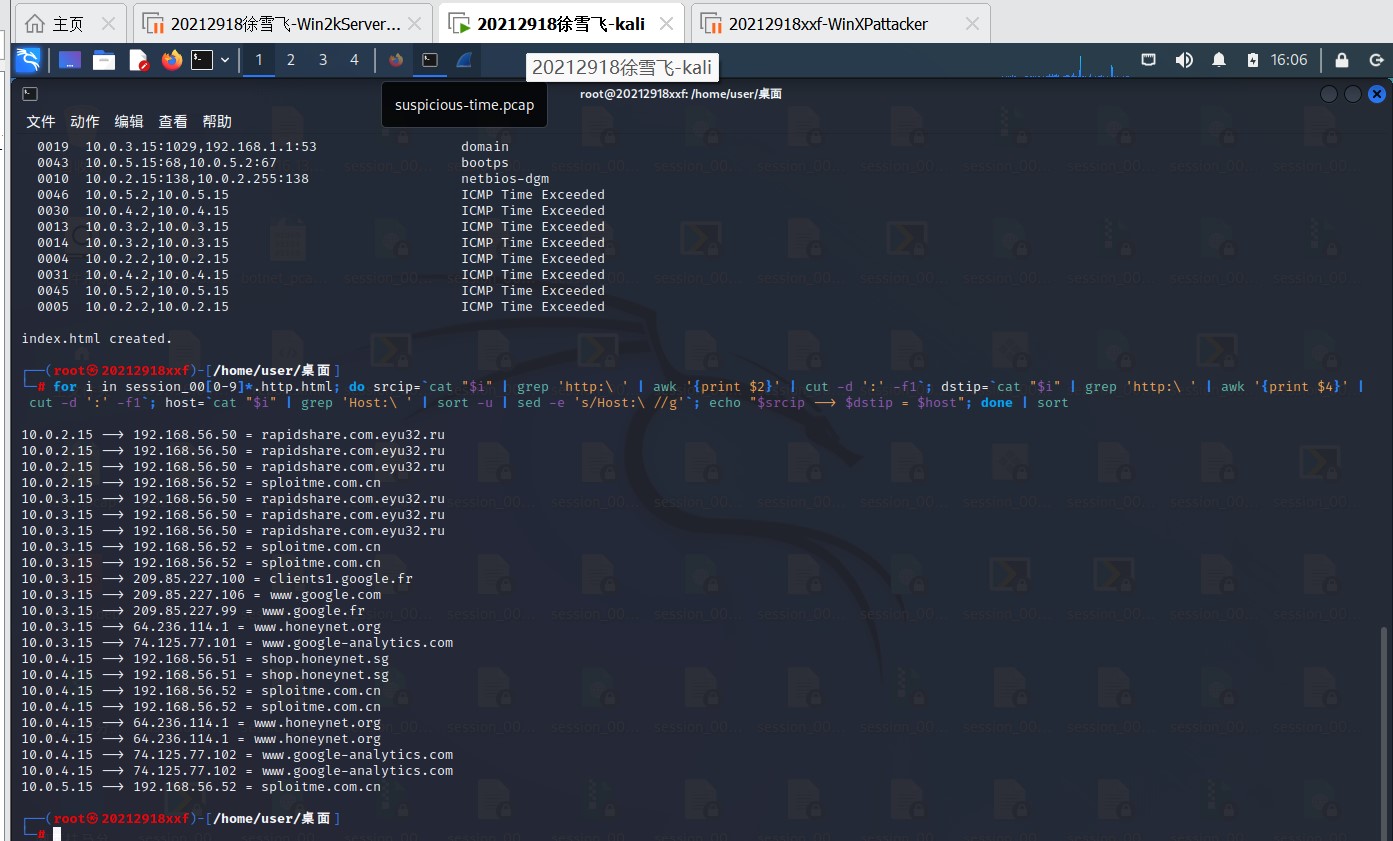Open the file manager from the panel

(104, 60)
